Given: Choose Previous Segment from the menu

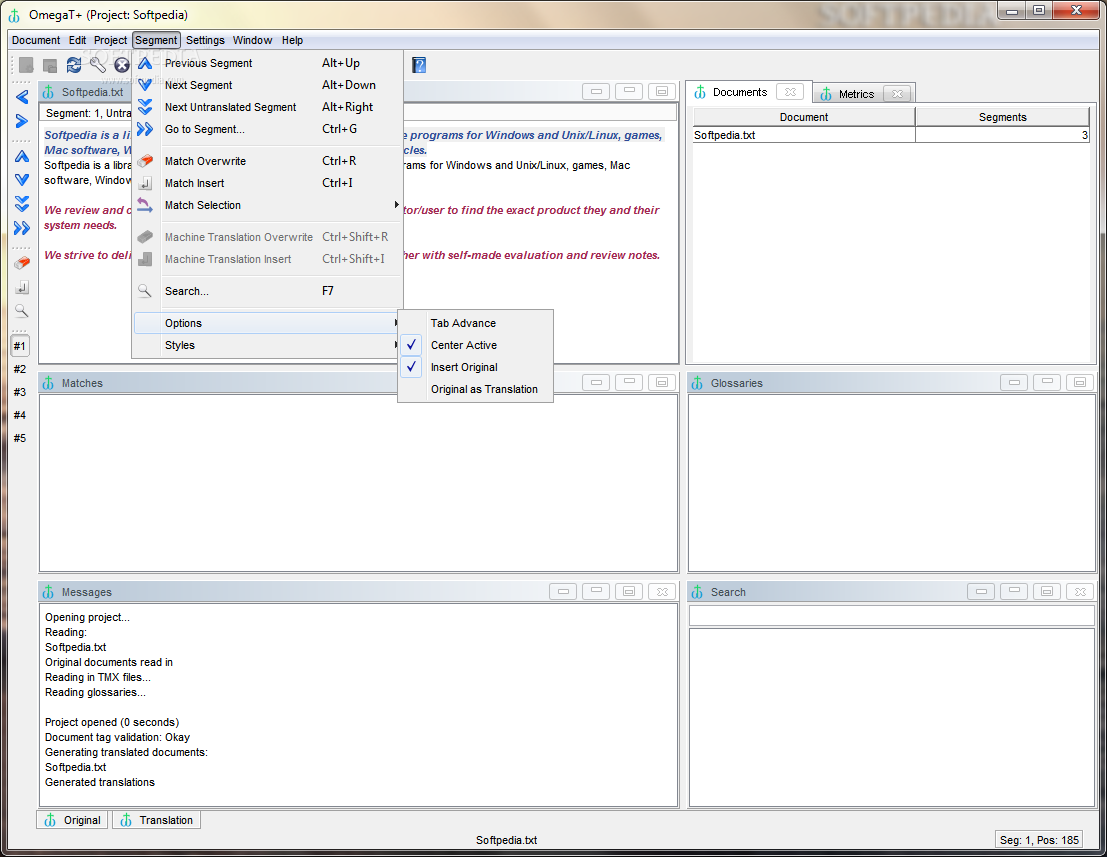Looking at the screenshot, I should pos(268,63).
